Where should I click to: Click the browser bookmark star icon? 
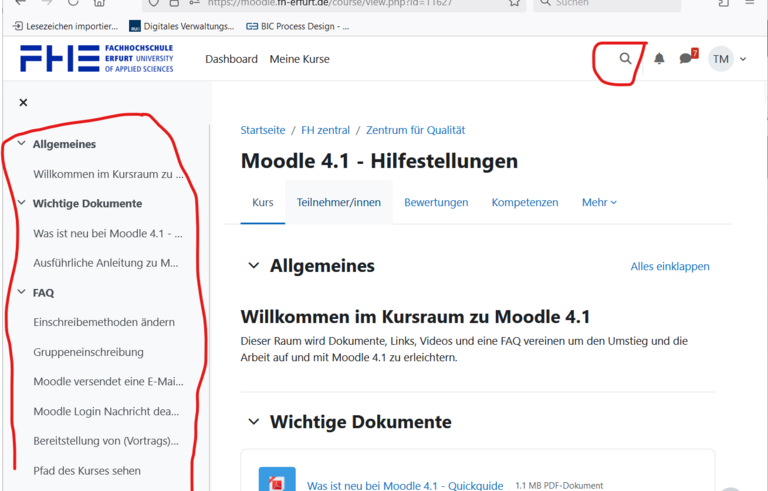point(514,3)
